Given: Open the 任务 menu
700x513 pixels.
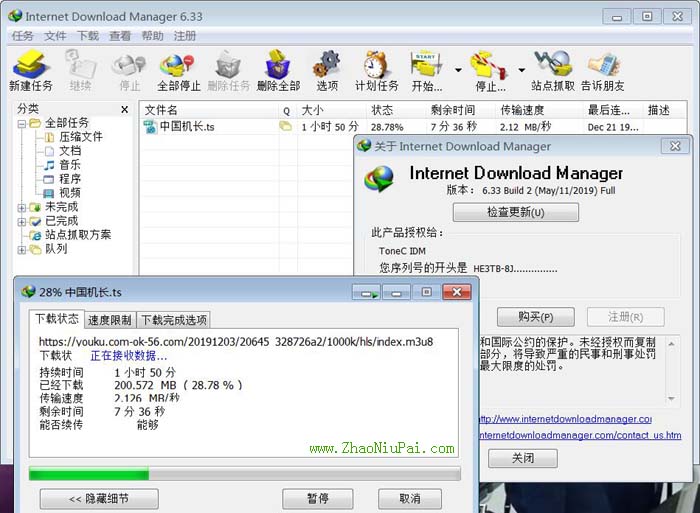Looking at the screenshot, I should 22,36.
